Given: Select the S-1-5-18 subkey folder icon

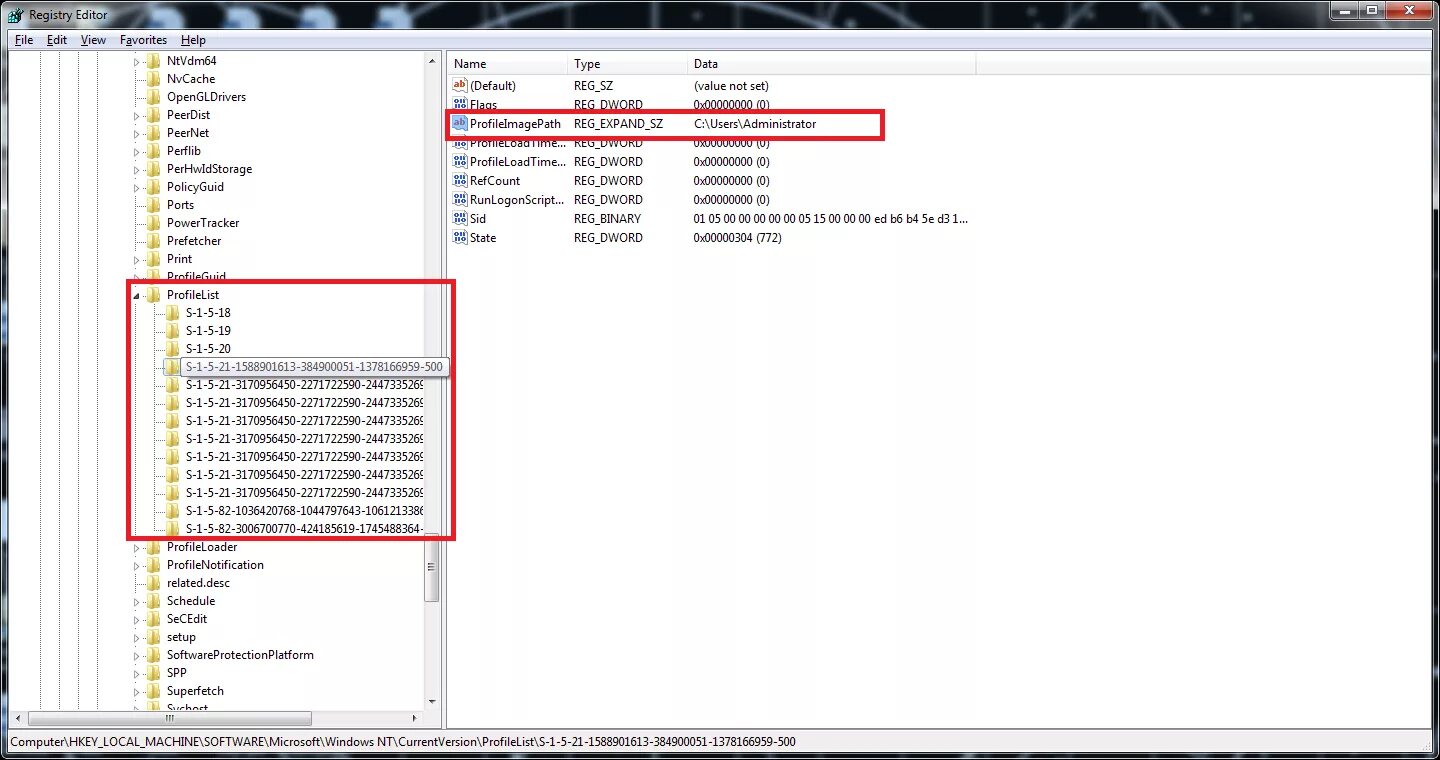Looking at the screenshot, I should [x=172, y=313].
